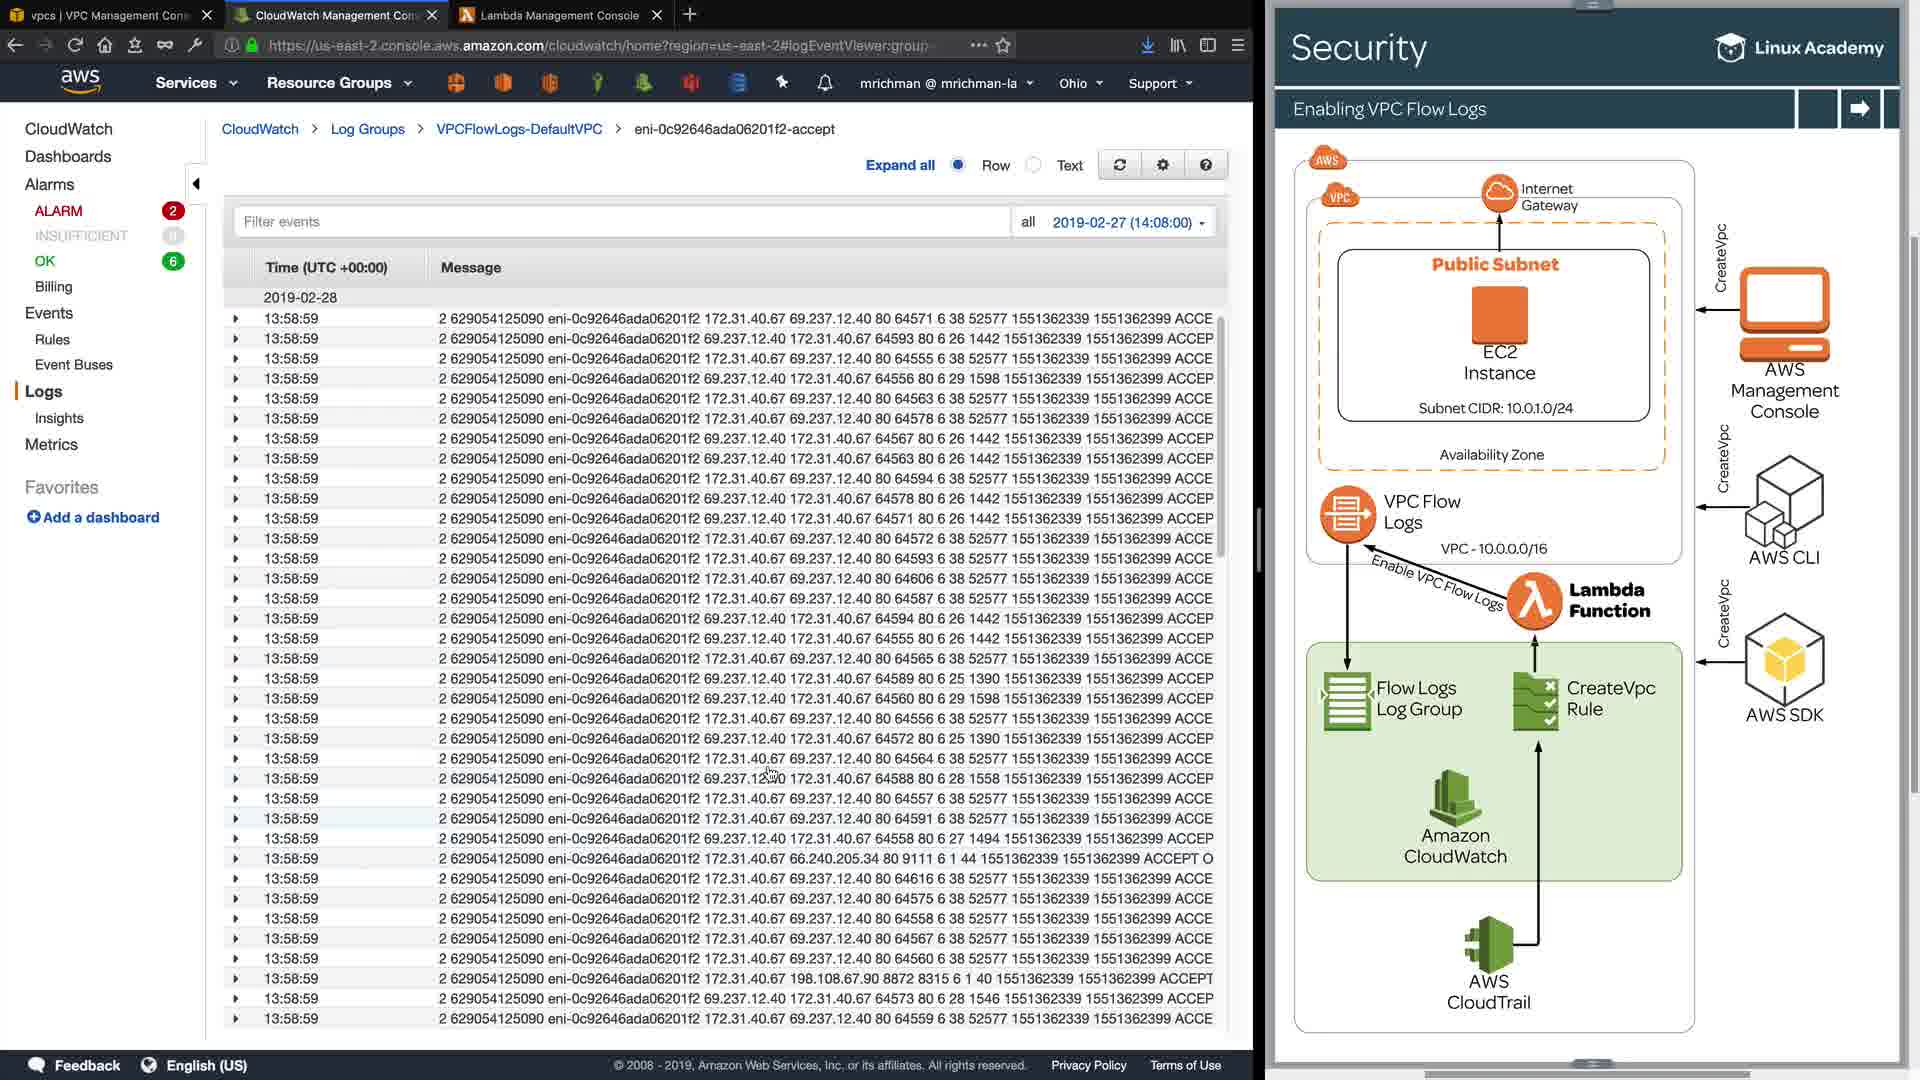Open the log viewer settings gear
This screenshot has width=1920, height=1080.
1162,165
